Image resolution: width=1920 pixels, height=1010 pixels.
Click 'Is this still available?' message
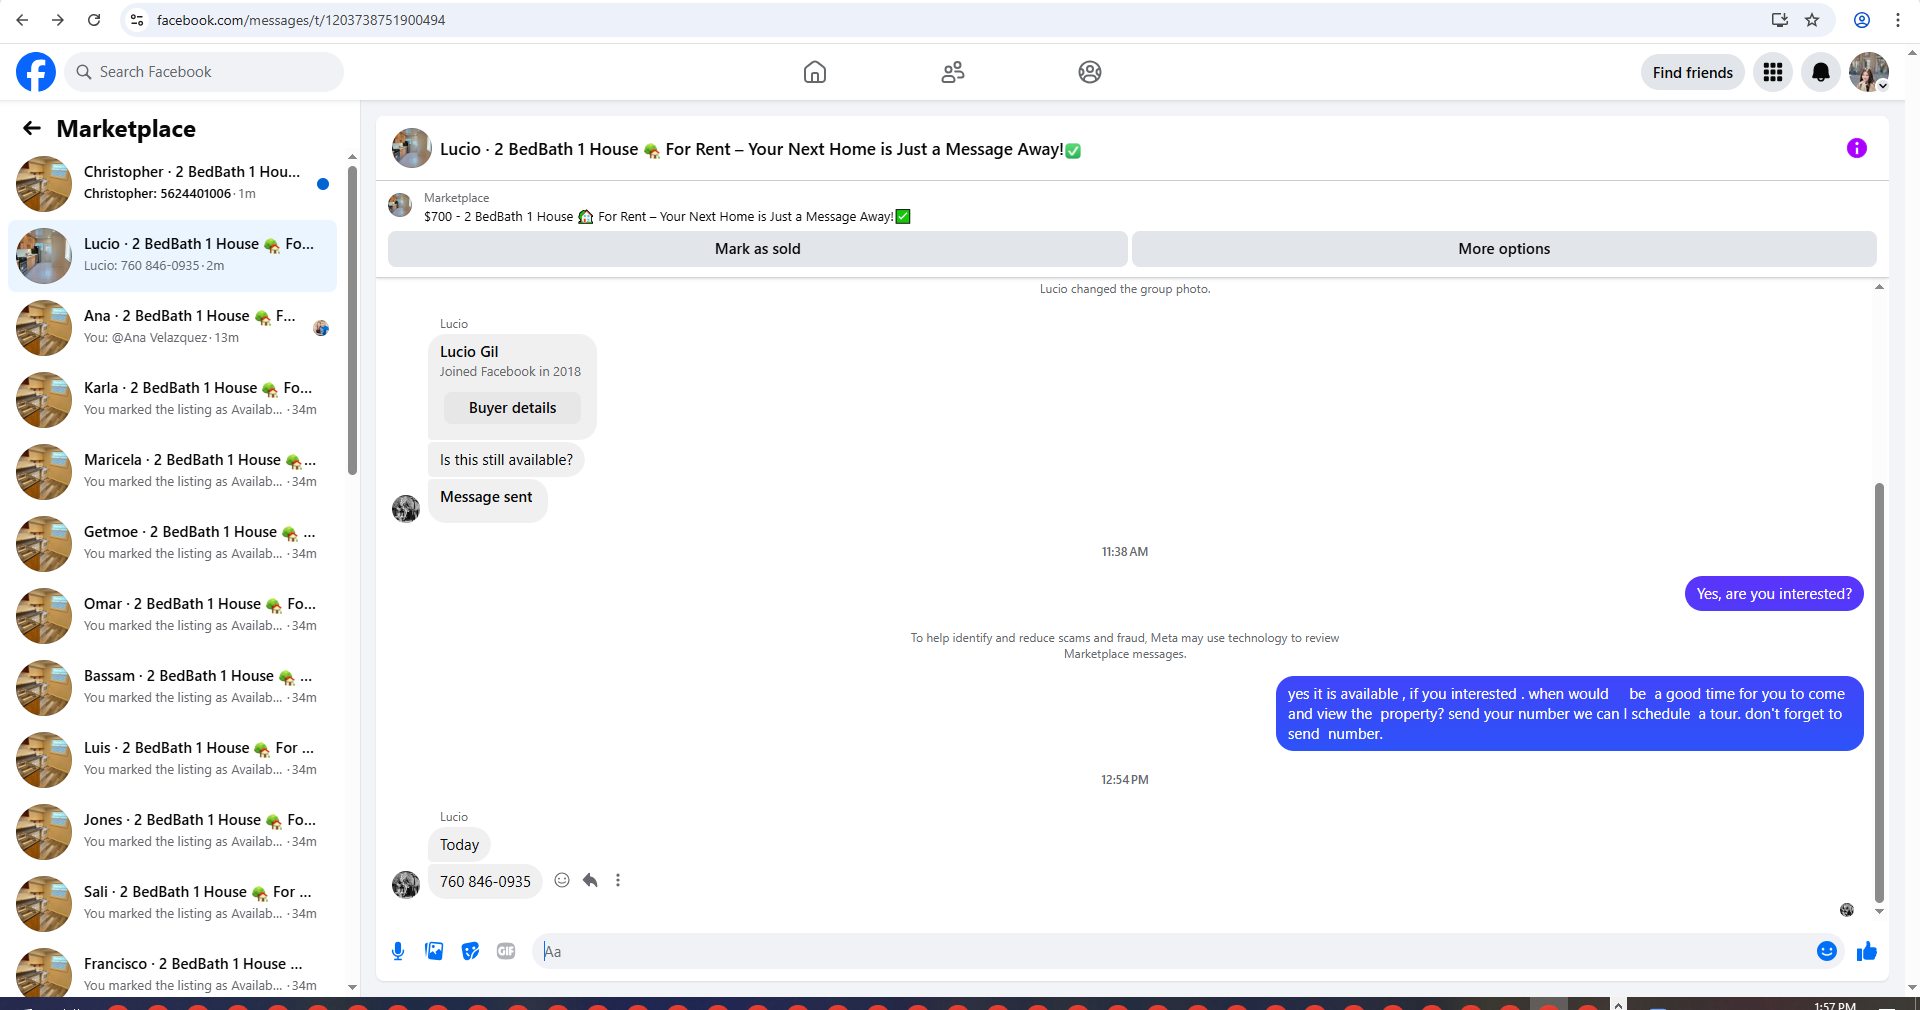(x=506, y=460)
